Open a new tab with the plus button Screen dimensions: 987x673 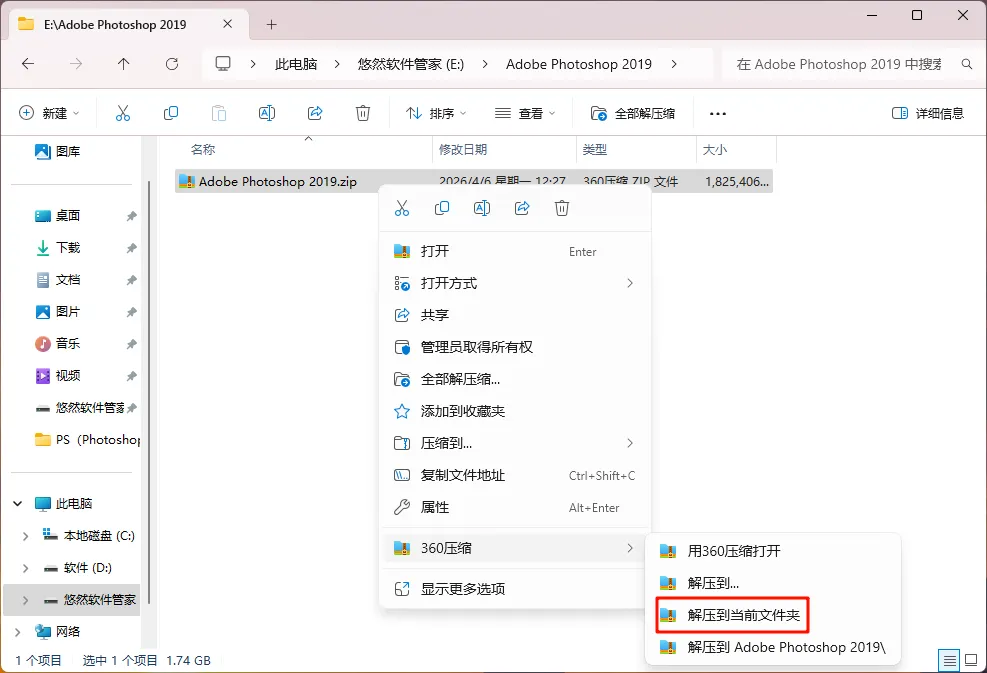tap(271, 25)
